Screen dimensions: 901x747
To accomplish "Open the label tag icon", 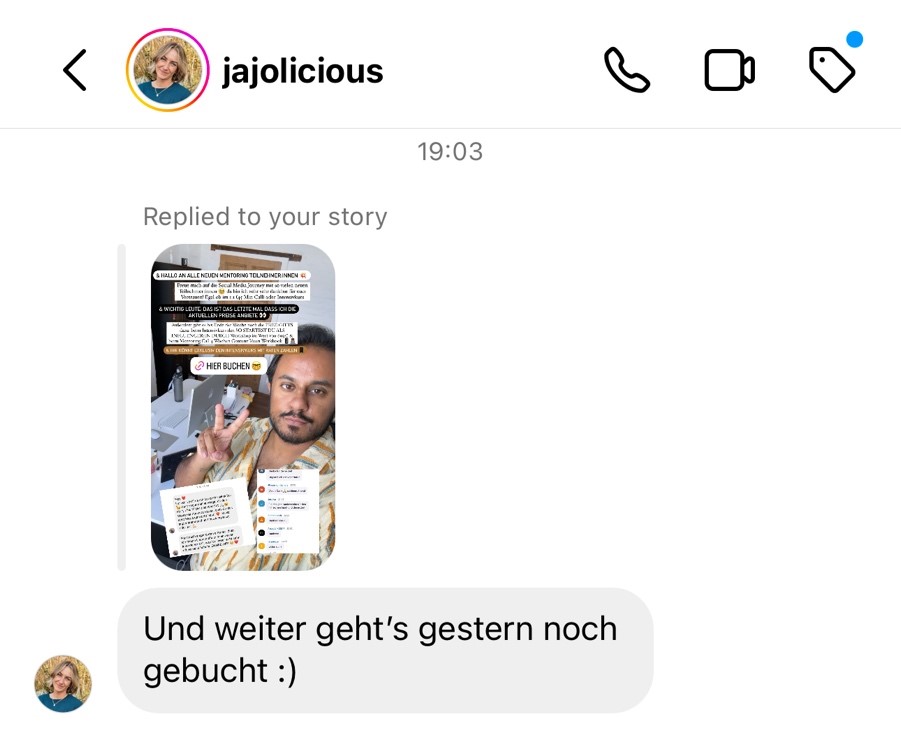I will [831, 70].
